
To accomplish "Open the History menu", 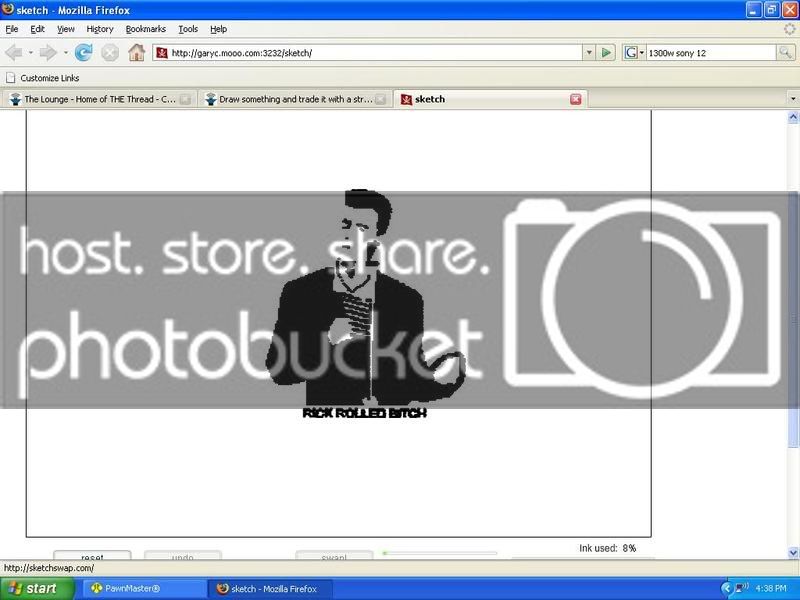I will coord(99,29).
